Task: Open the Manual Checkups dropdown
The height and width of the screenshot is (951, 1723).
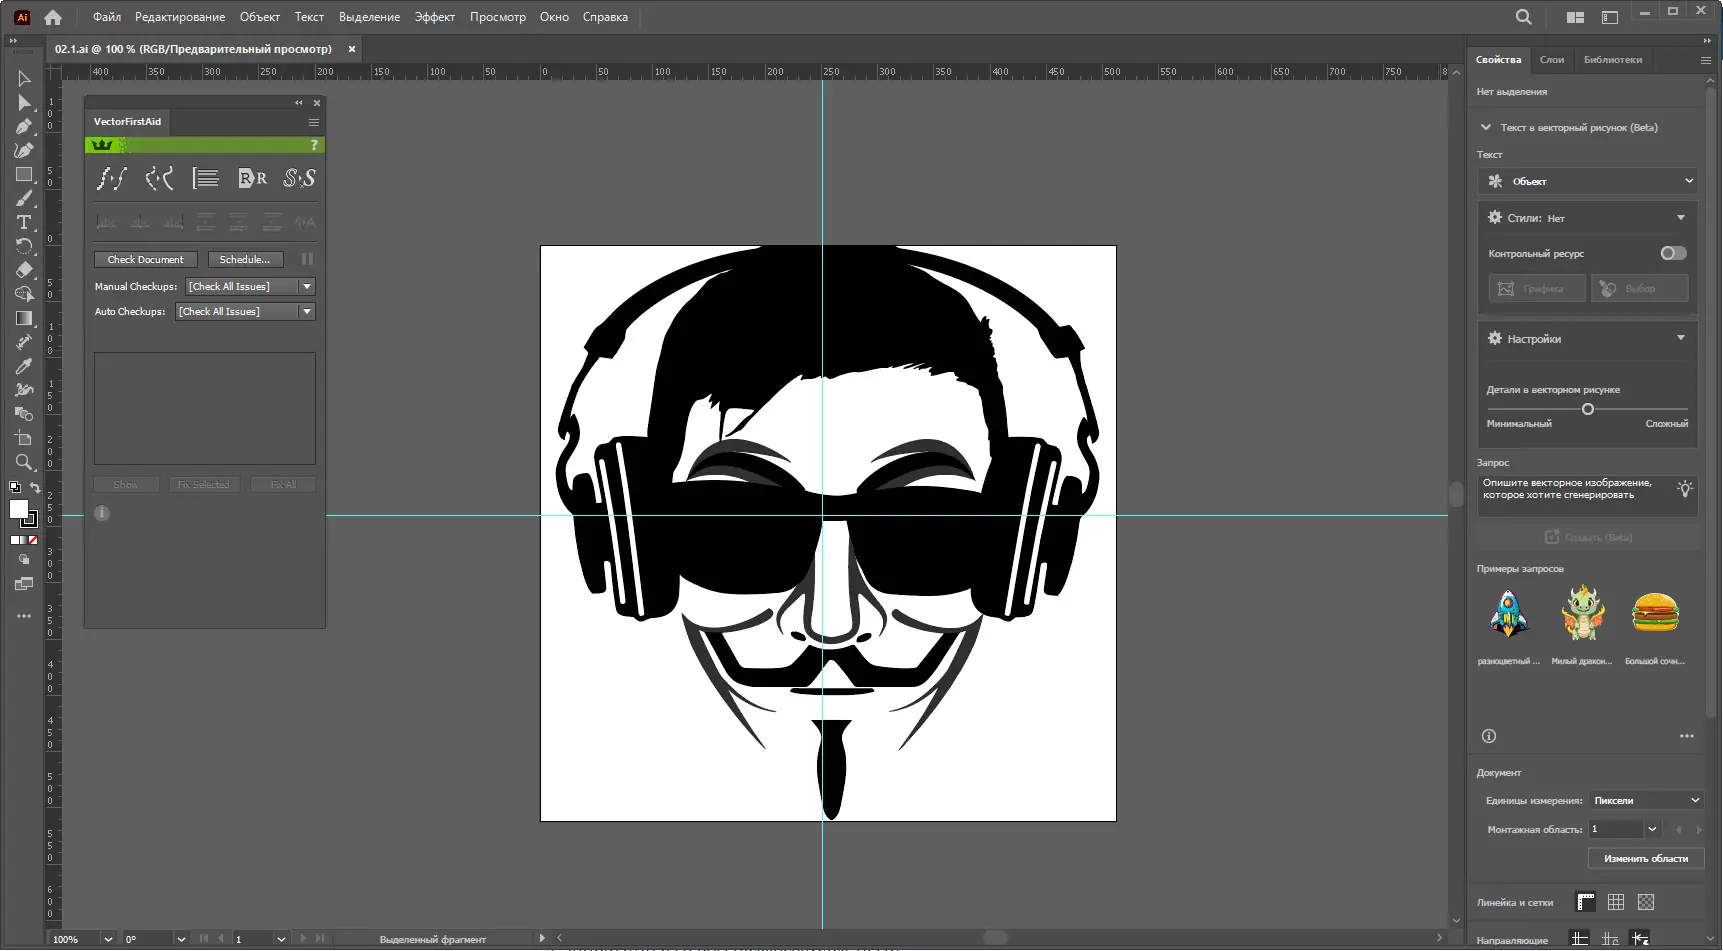Action: point(250,286)
